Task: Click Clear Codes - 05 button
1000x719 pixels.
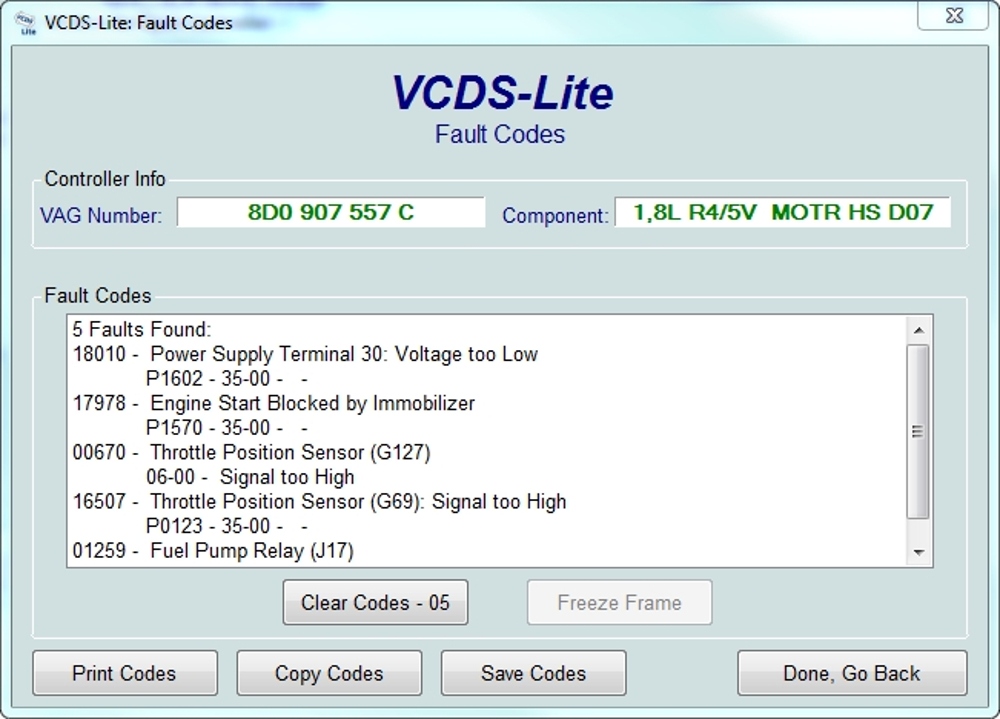Action: pyautogui.click(x=376, y=602)
